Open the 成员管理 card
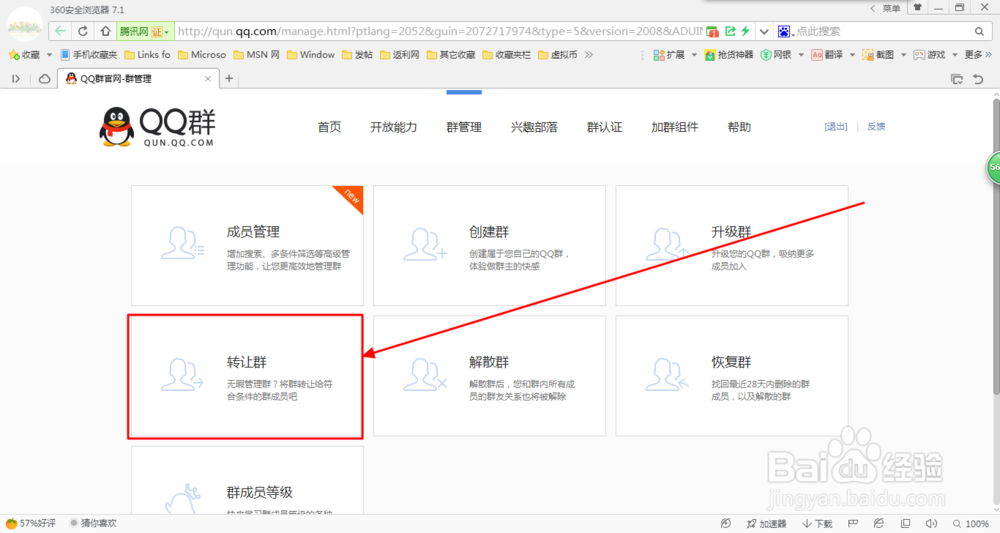Image resolution: width=1000 pixels, height=533 pixels. click(247, 245)
